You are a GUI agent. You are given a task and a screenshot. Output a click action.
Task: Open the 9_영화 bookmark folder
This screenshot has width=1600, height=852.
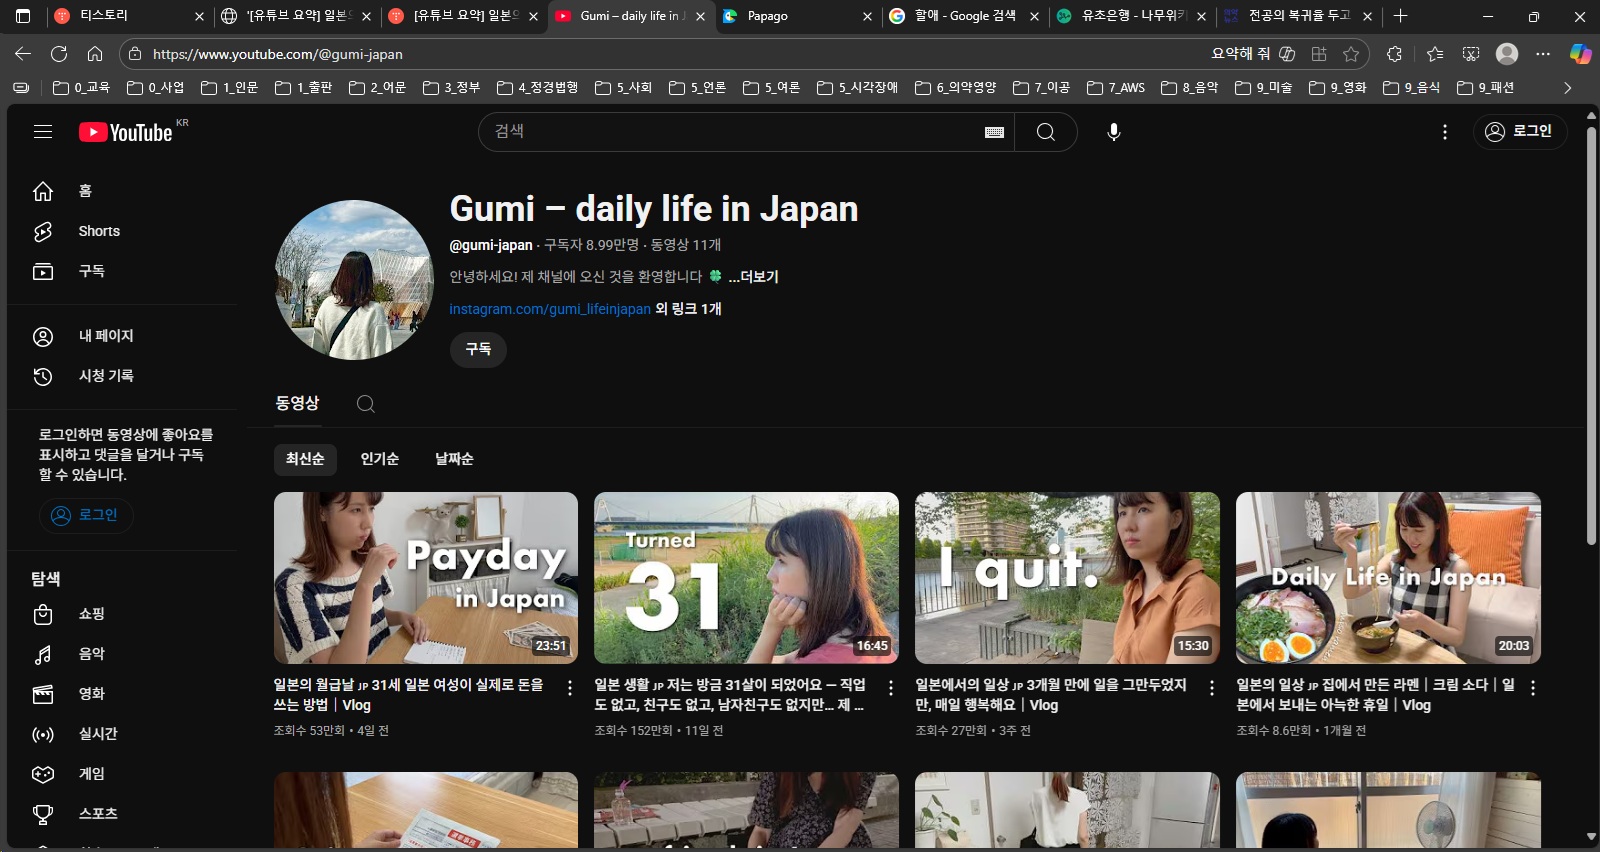1338,88
